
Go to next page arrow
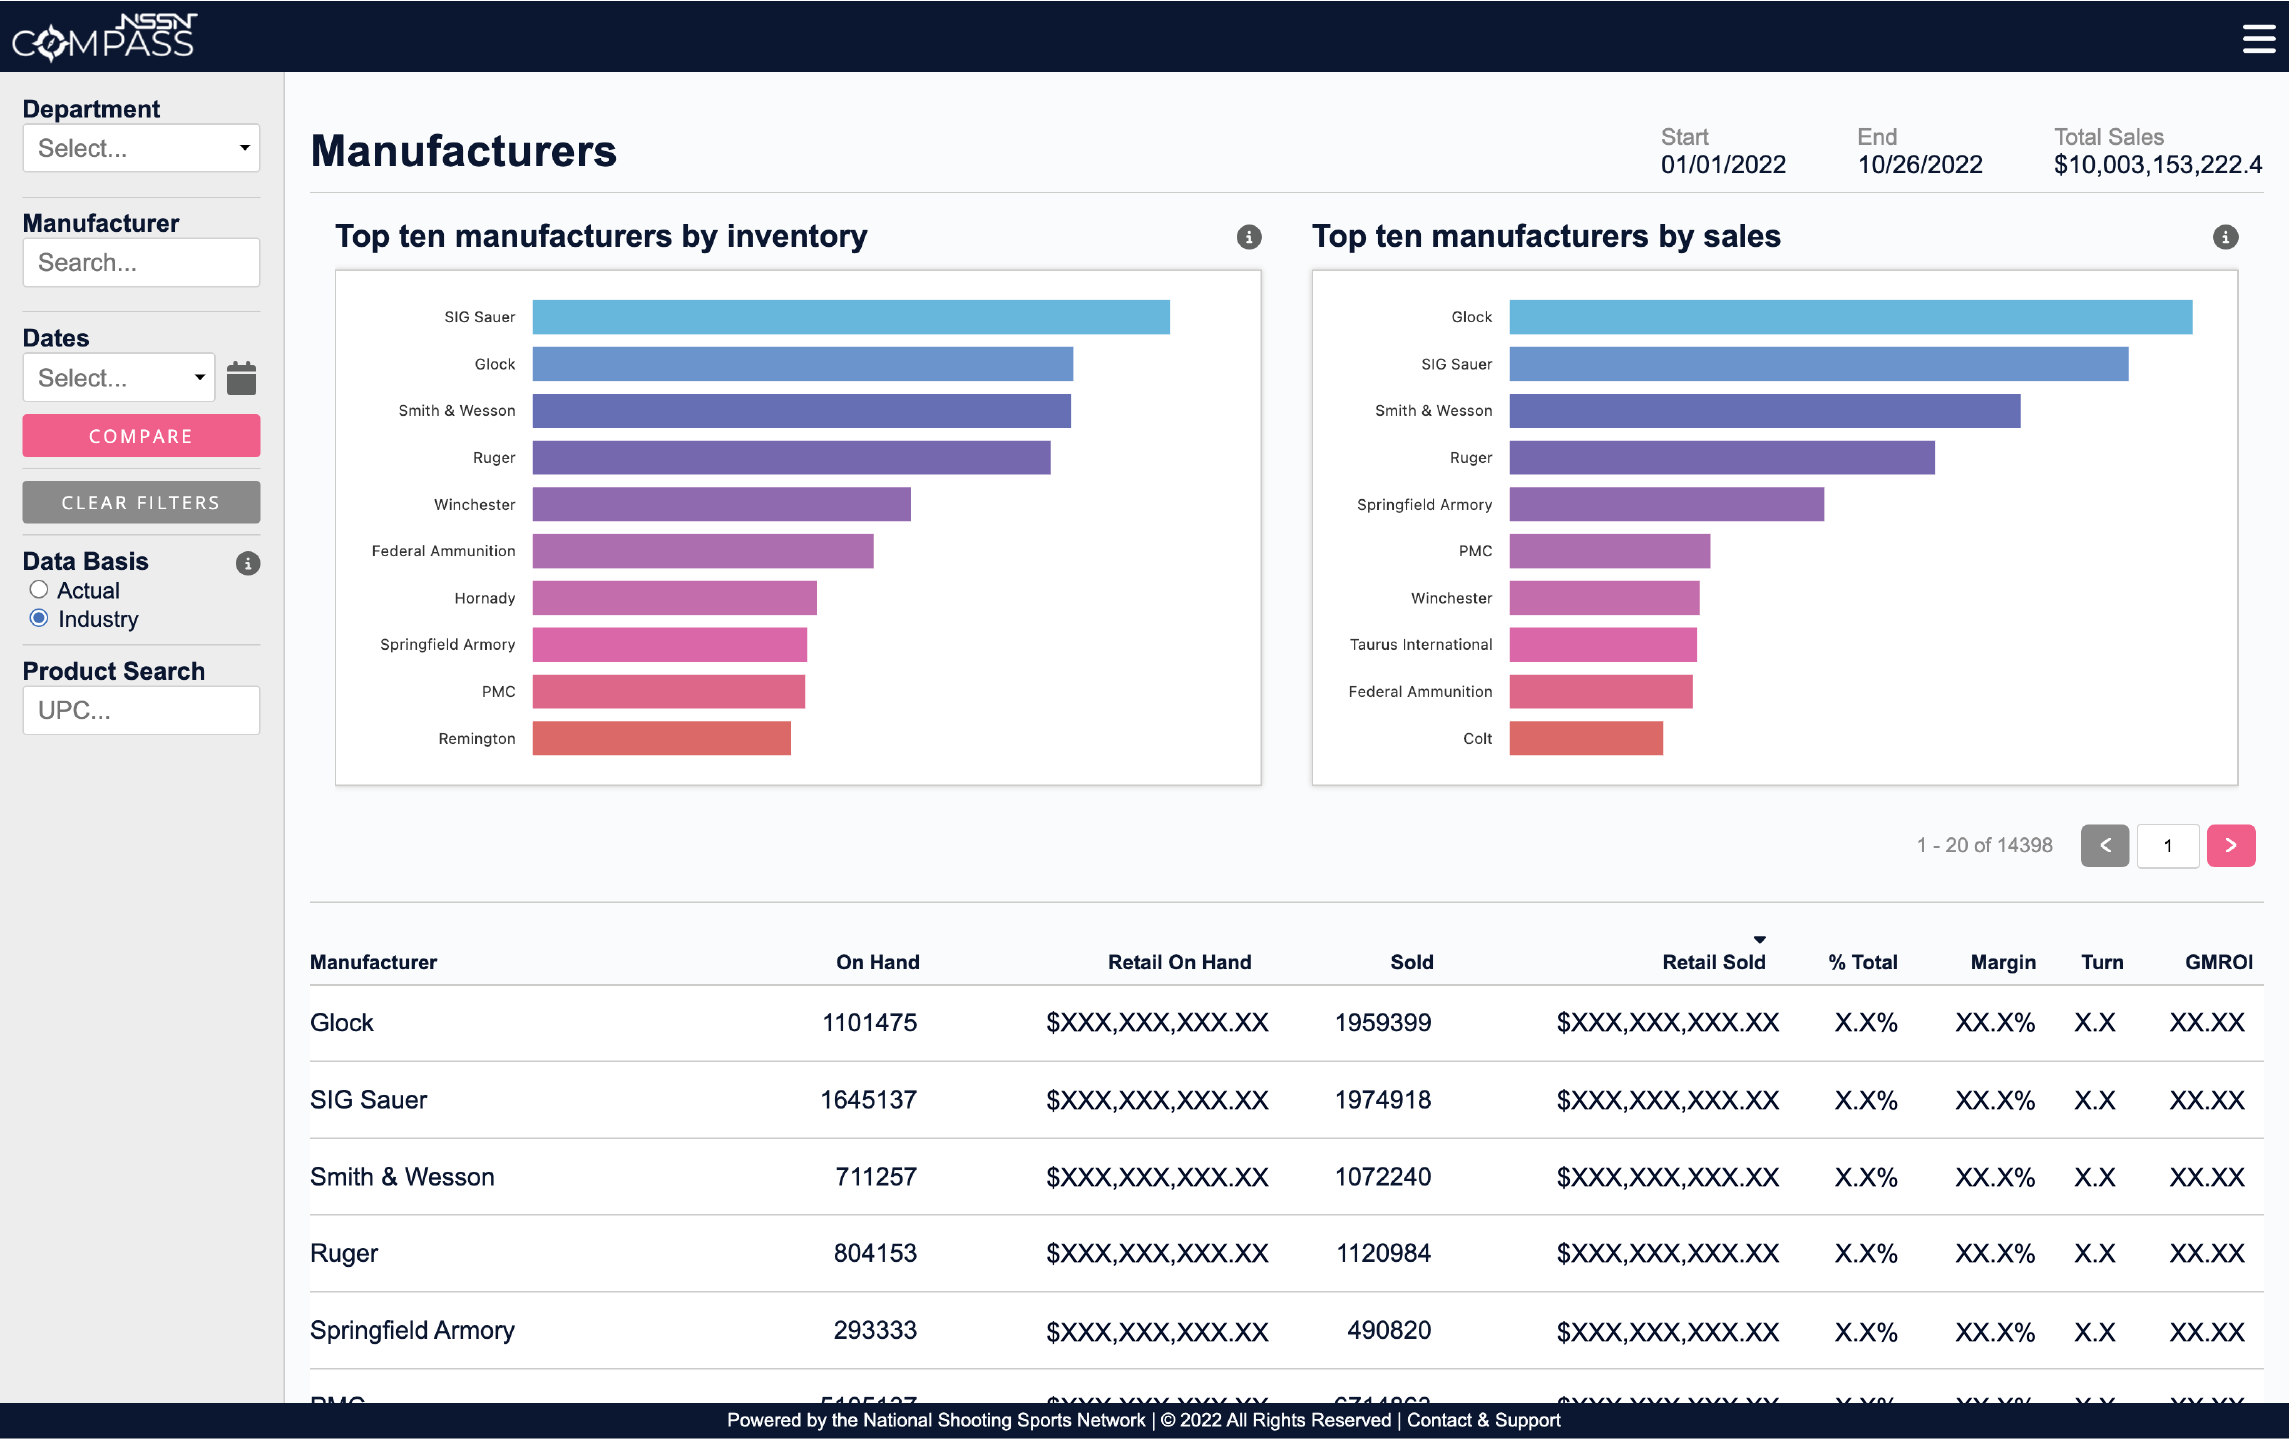tap(2231, 846)
